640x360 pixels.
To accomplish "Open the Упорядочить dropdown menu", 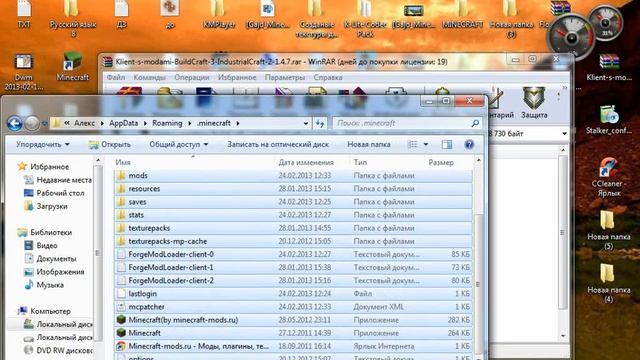I will (x=42, y=144).
